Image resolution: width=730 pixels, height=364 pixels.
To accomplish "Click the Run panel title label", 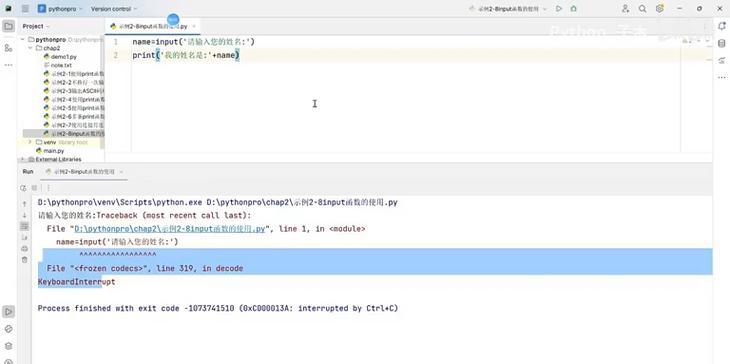I will pyautogui.click(x=28, y=172).
